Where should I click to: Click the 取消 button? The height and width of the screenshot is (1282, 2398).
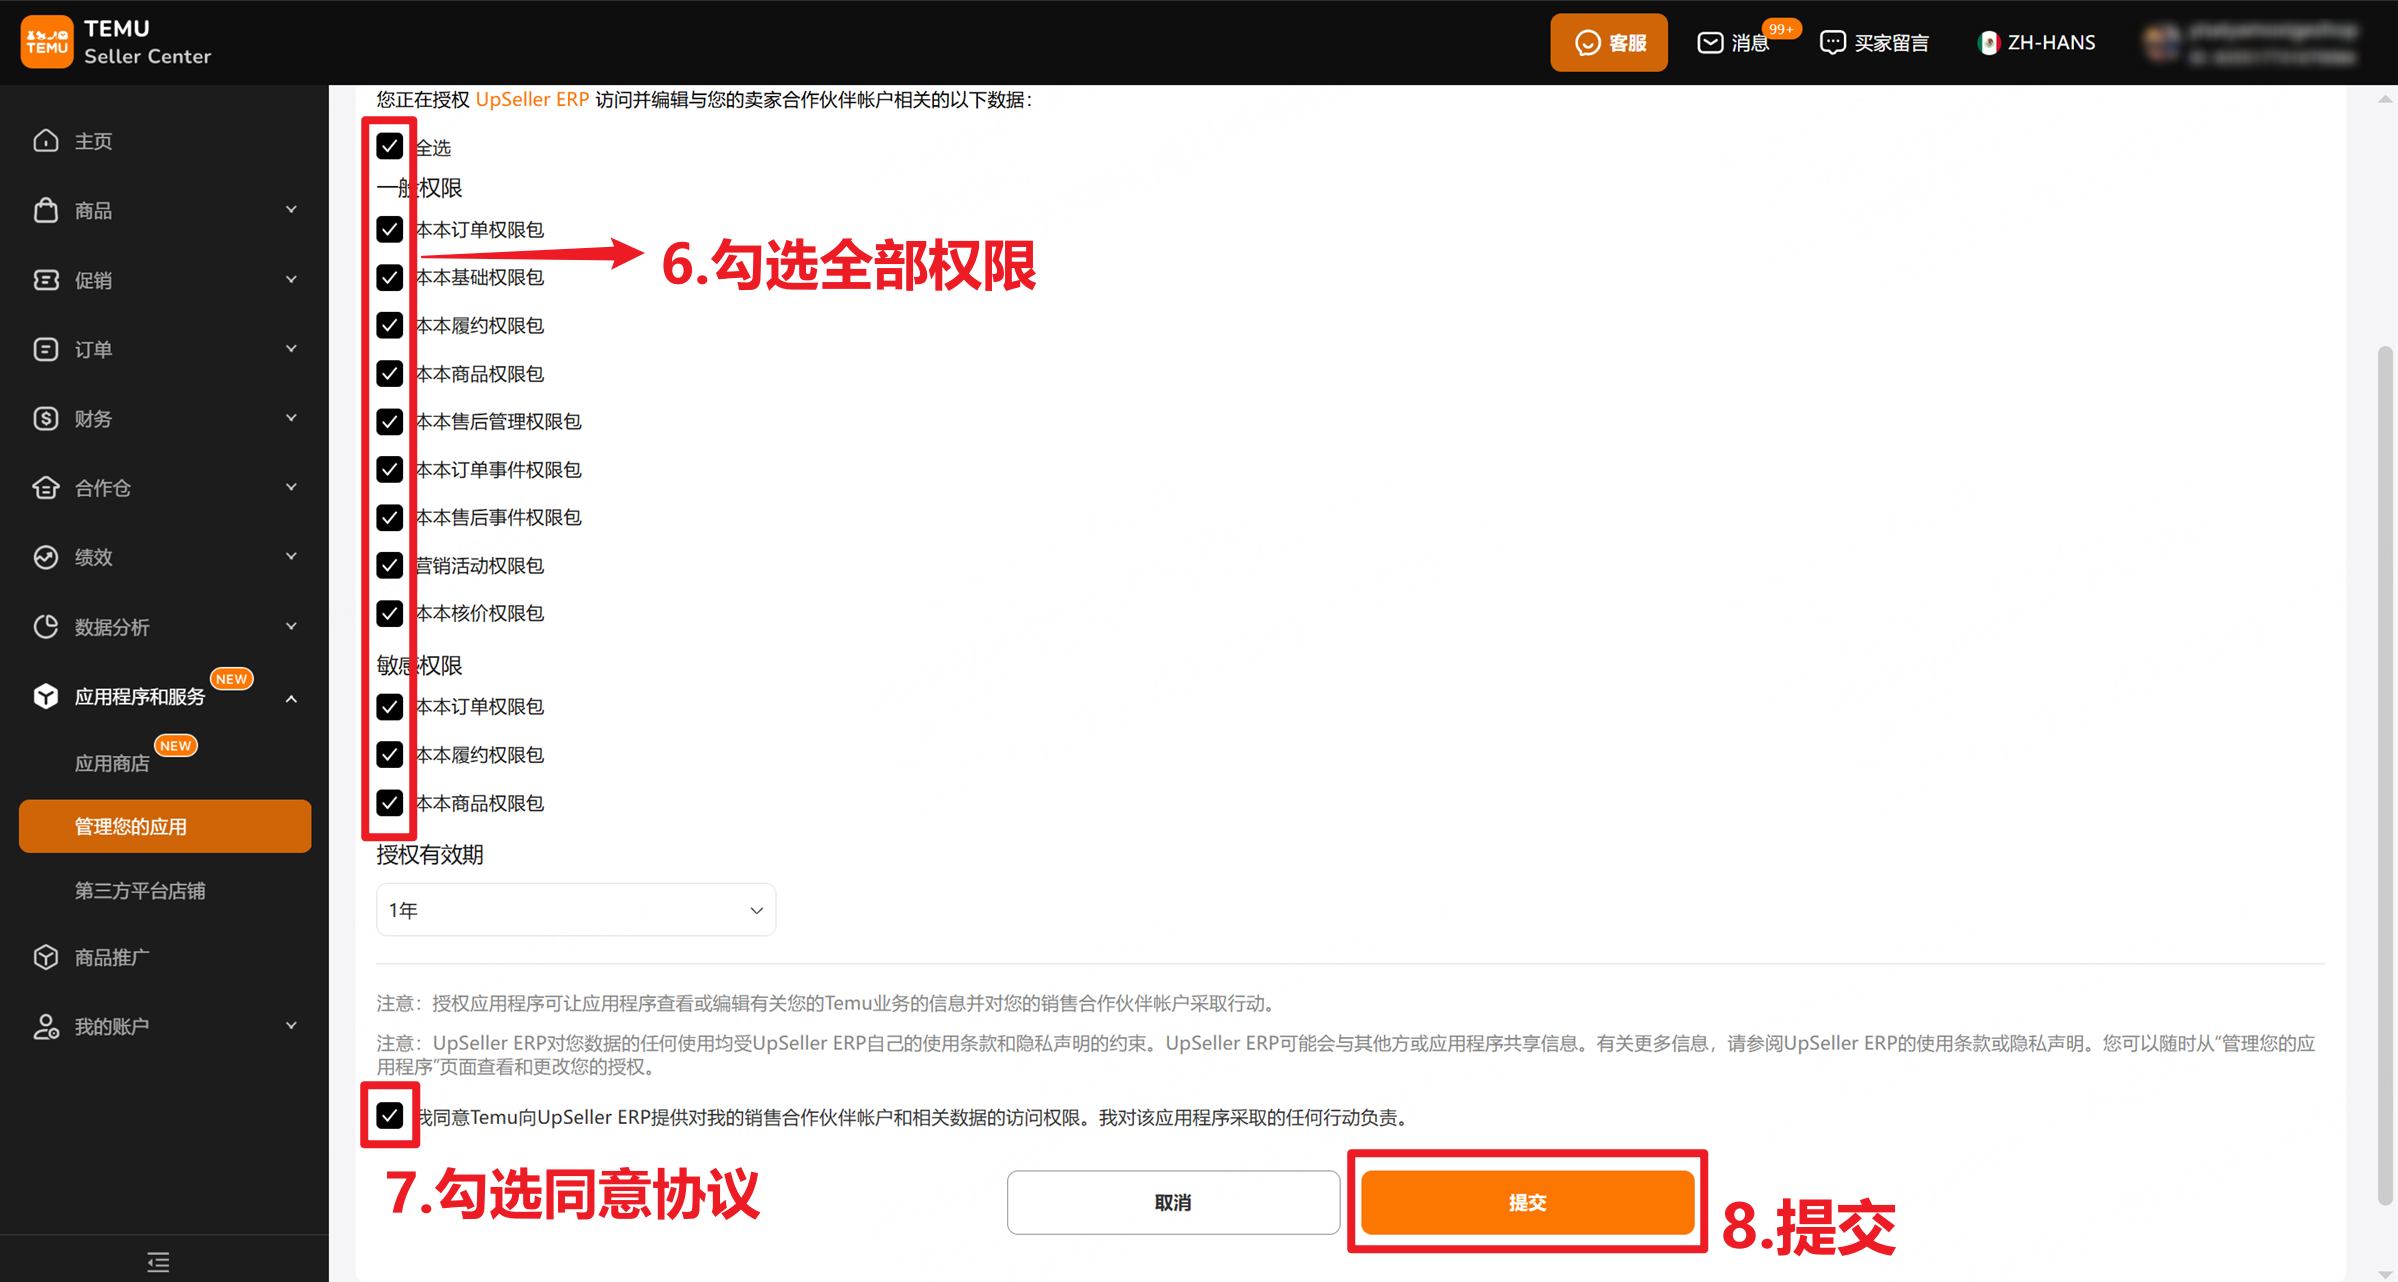click(x=1173, y=1202)
